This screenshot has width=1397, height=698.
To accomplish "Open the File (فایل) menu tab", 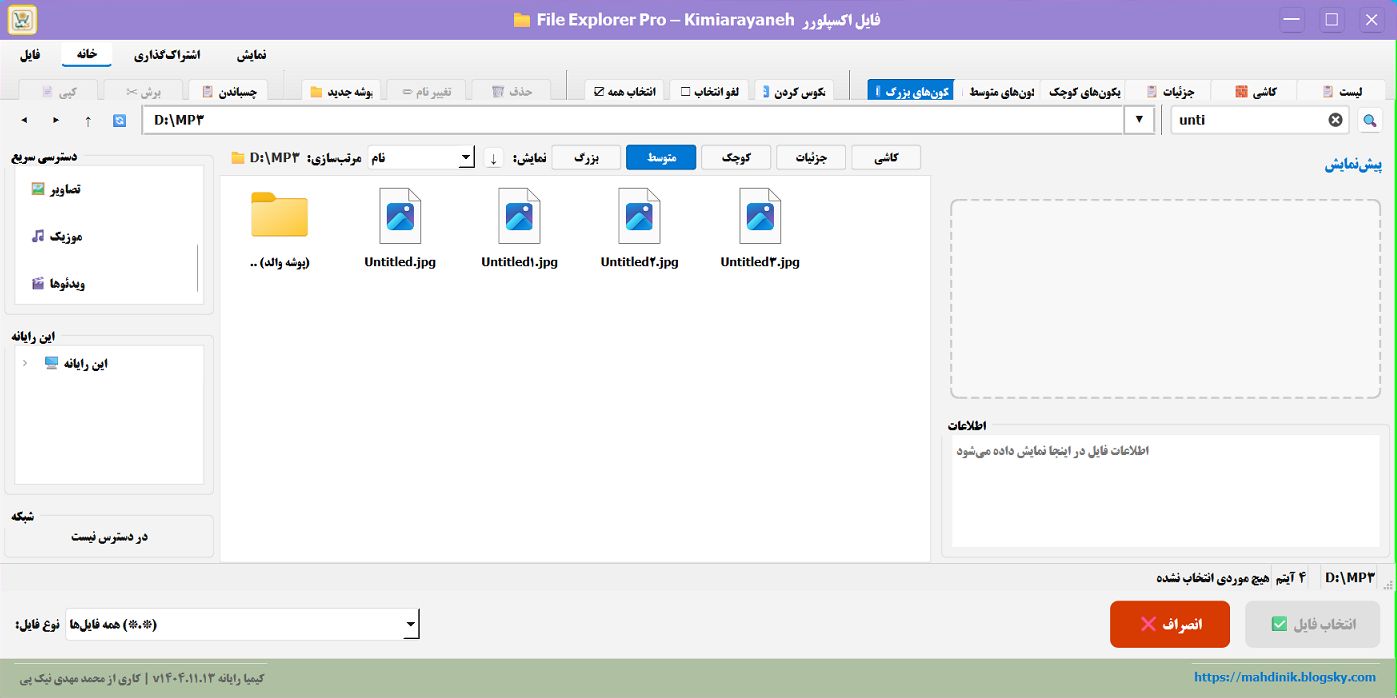I will (30, 55).
